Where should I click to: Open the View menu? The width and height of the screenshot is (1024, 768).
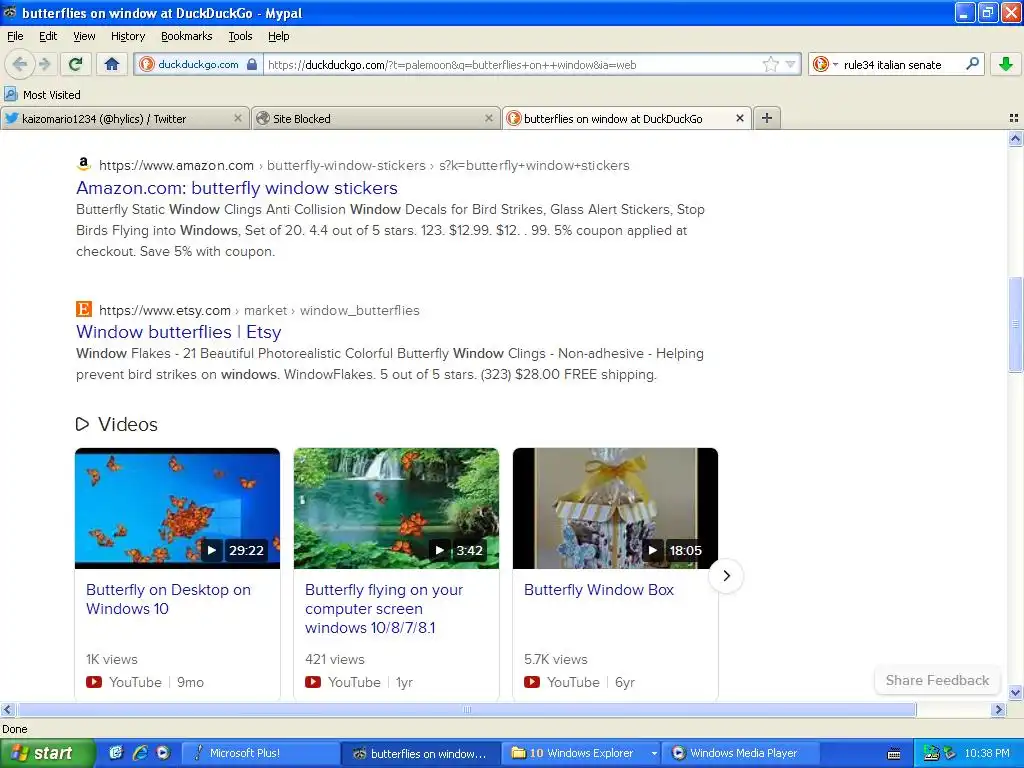click(x=84, y=36)
